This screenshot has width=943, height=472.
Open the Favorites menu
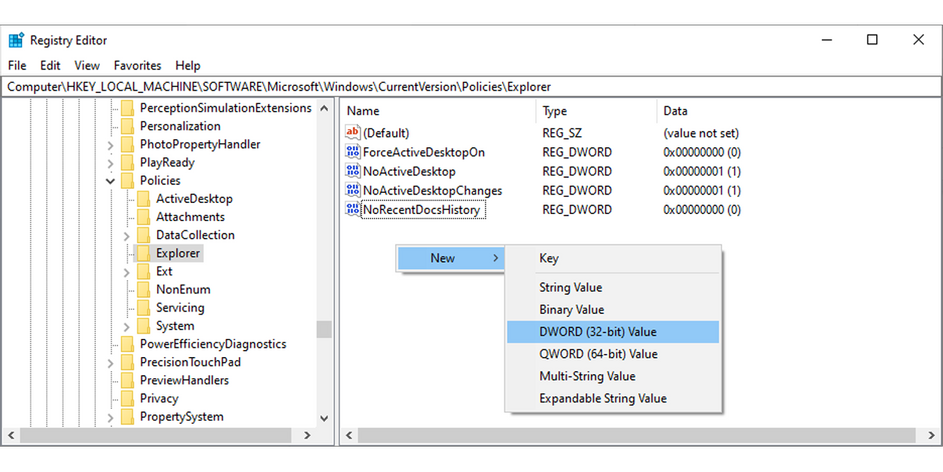tap(137, 65)
